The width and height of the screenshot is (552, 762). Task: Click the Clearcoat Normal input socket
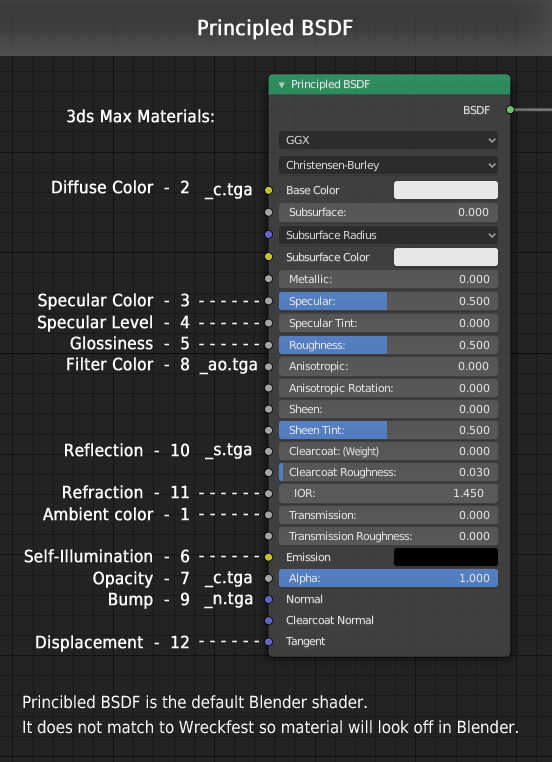coord(269,620)
